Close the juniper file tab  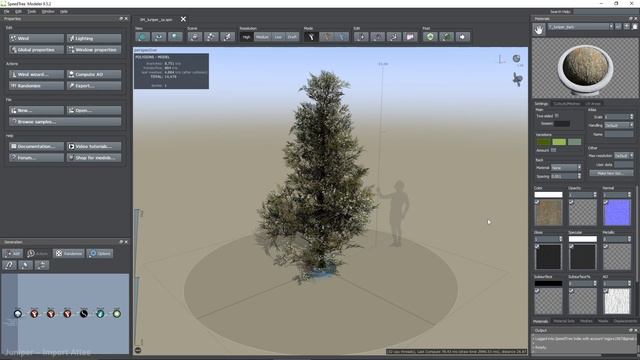[183, 19]
